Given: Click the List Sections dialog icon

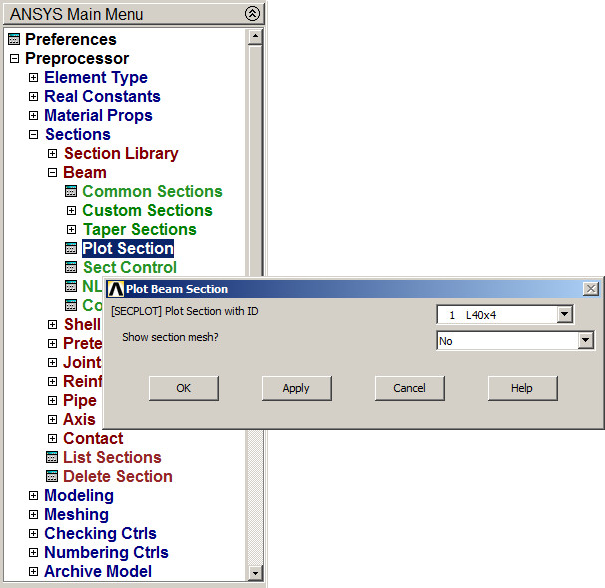Looking at the screenshot, I should click(x=52, y=458).
